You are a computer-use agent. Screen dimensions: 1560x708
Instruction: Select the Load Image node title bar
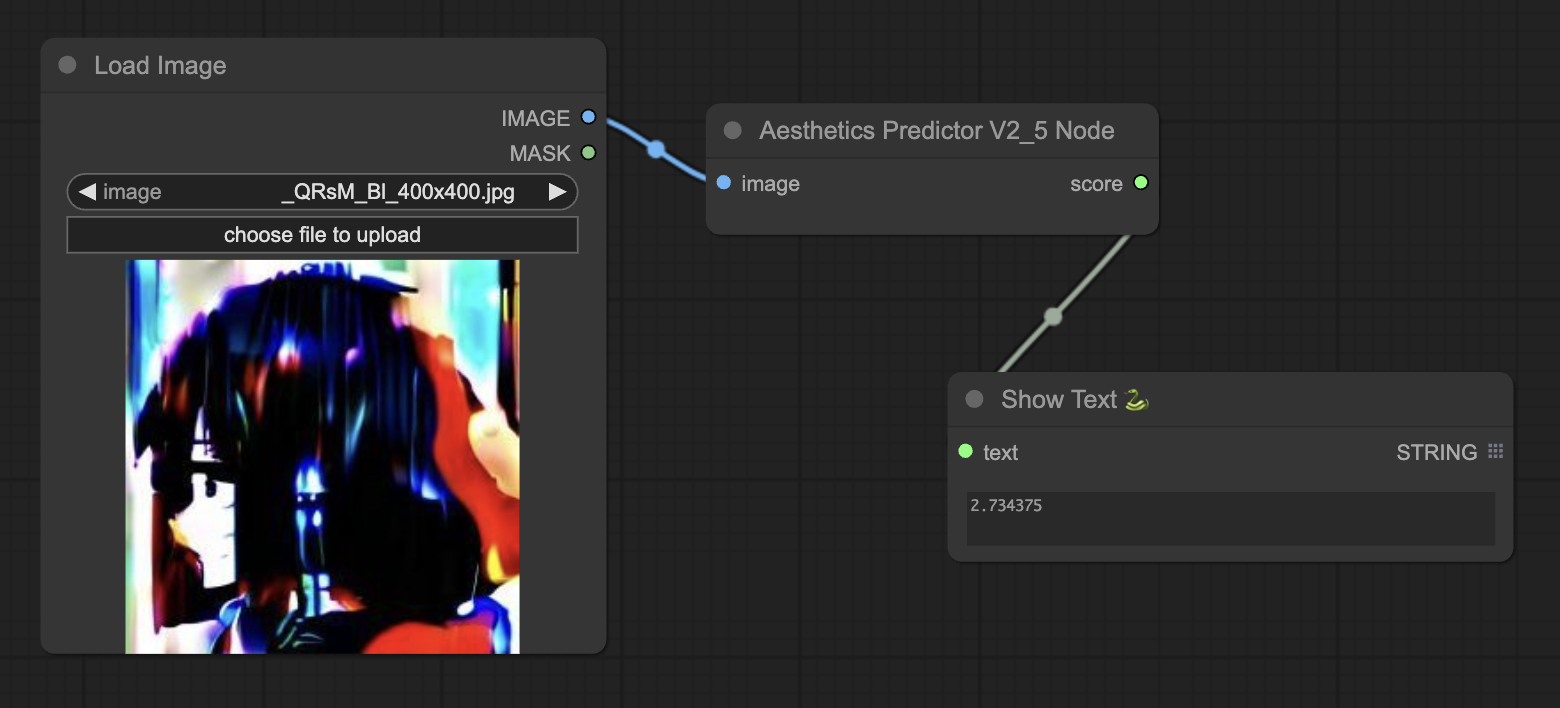pyautogui.click(x=323, y=66)
